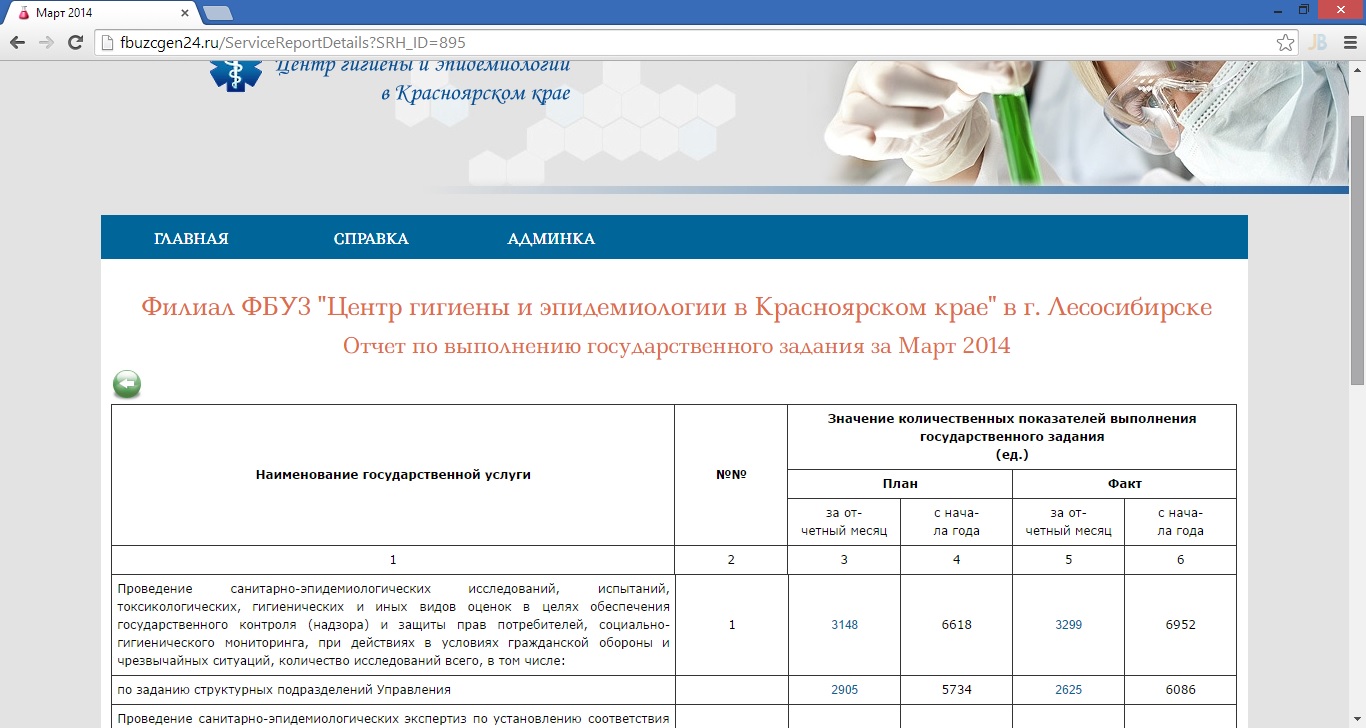Viewport: 1366px width, 728px height.
Task: Click the year-to-date fact value 6952
Action: tap(1181, 625)
